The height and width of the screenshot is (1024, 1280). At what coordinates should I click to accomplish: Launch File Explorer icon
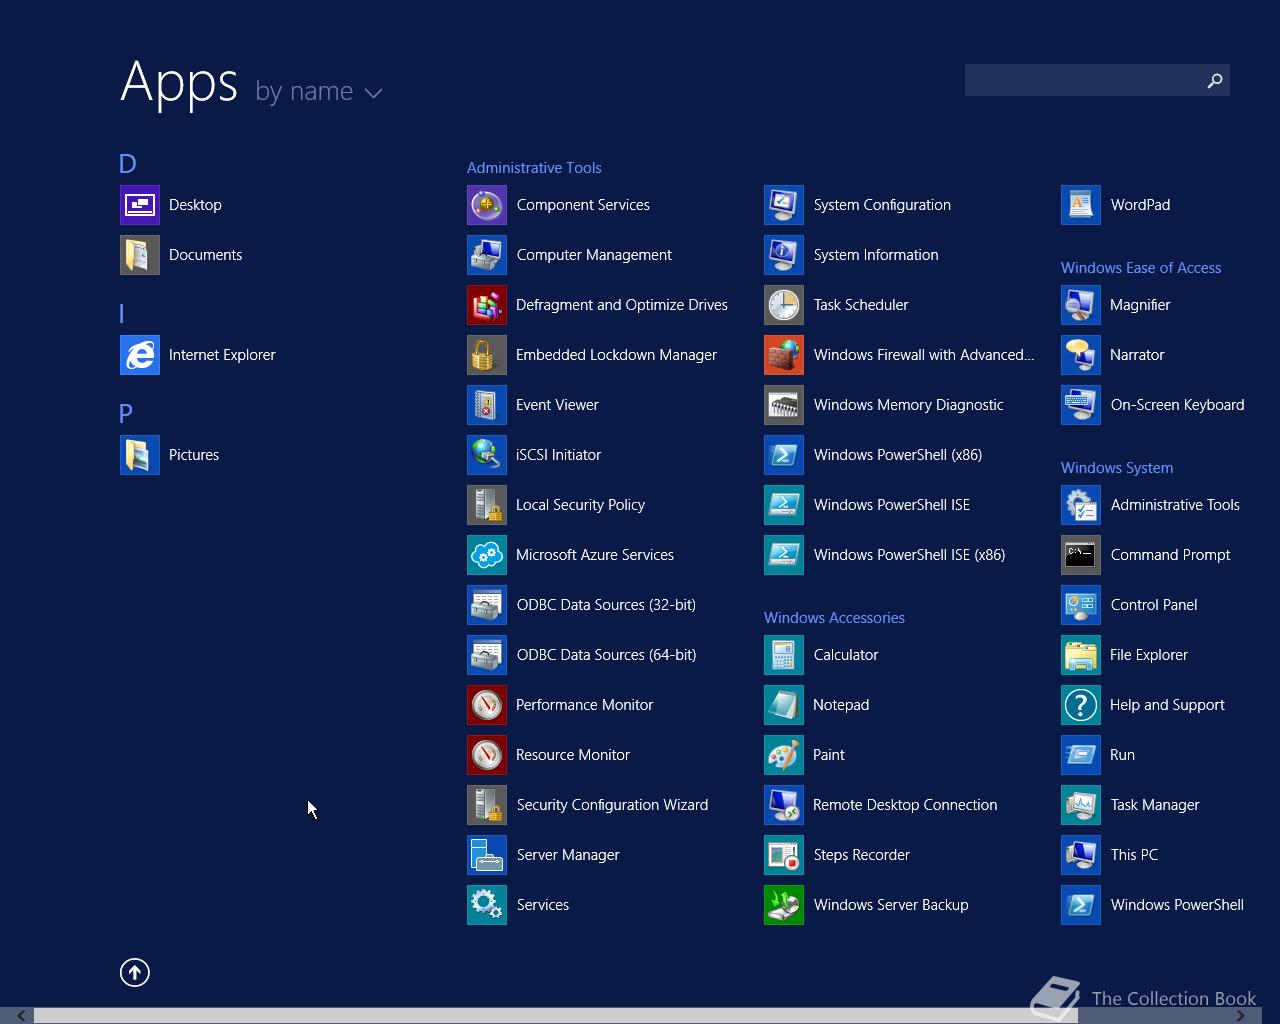[1081, 655]
